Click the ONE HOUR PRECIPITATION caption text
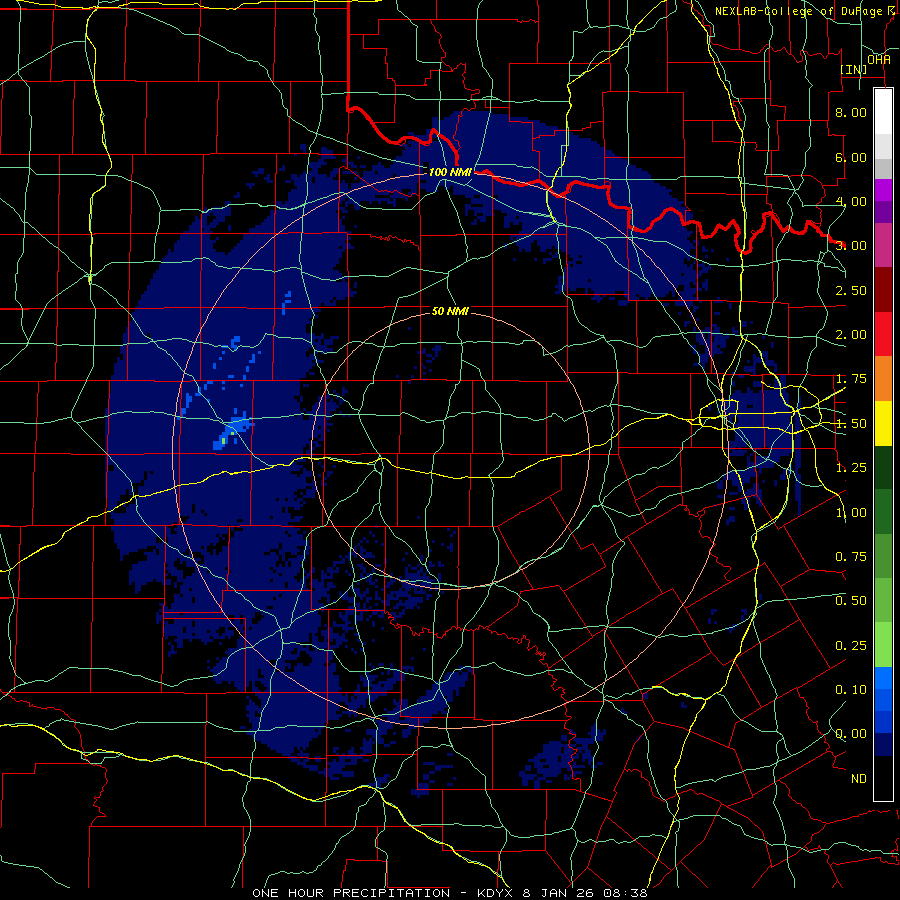Image resolution: width=900 pixels, height=900 pixels. 351,893
